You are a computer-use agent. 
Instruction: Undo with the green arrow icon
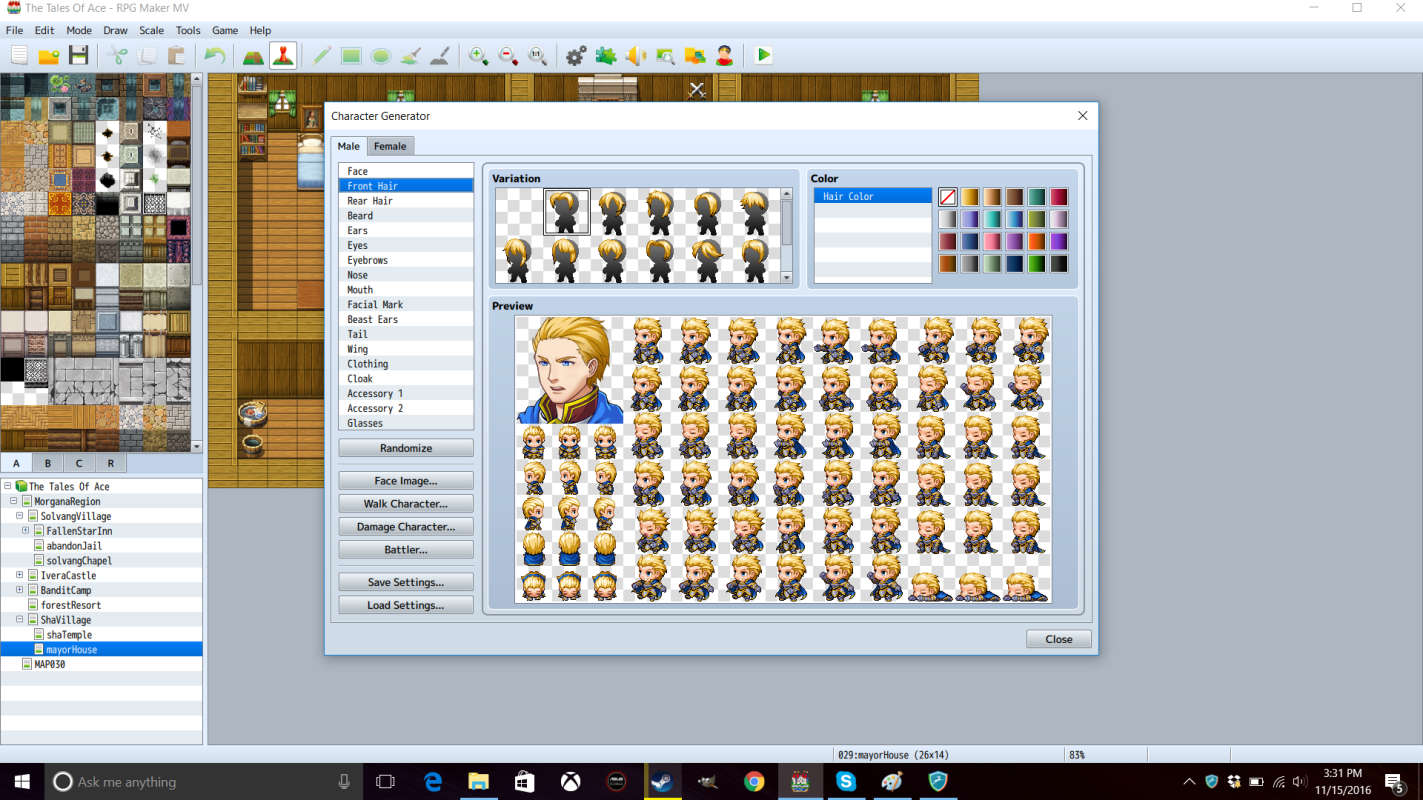(215, 56)
